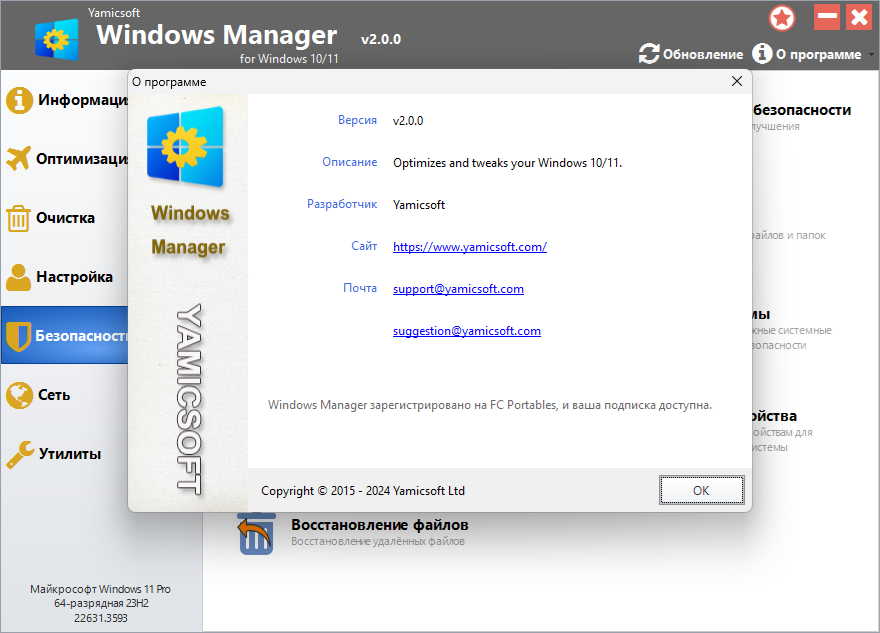This screenshot has width=880, height=633.
Task: Click the 64-разрядная 23H2 text
Action: pos(101,603)
